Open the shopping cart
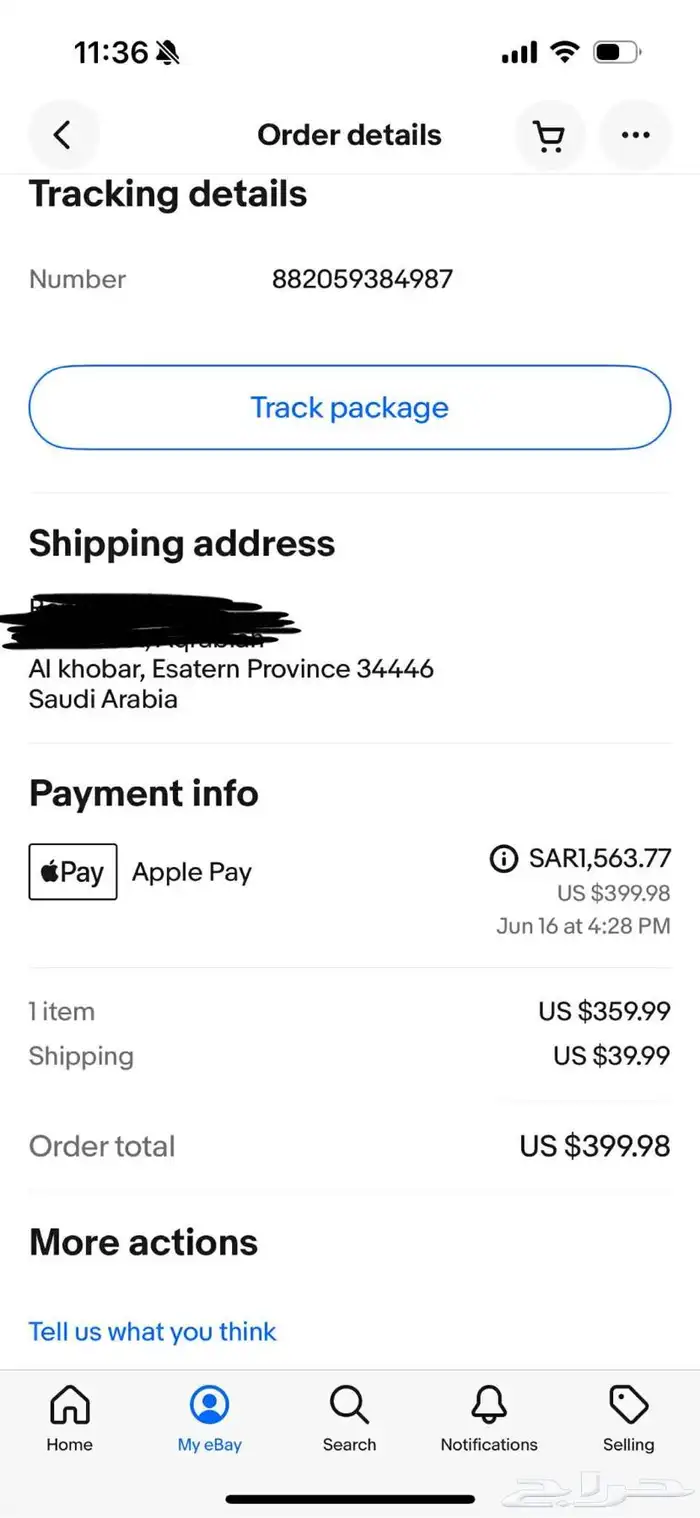 click(x=548, y=135)
